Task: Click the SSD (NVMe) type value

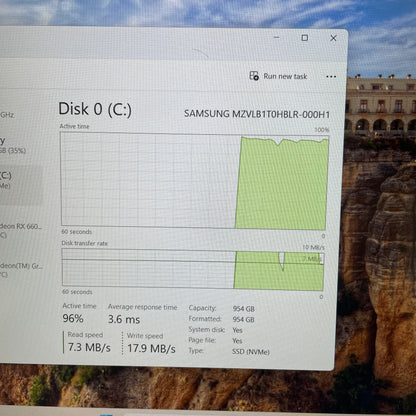Action: point(251,352)
